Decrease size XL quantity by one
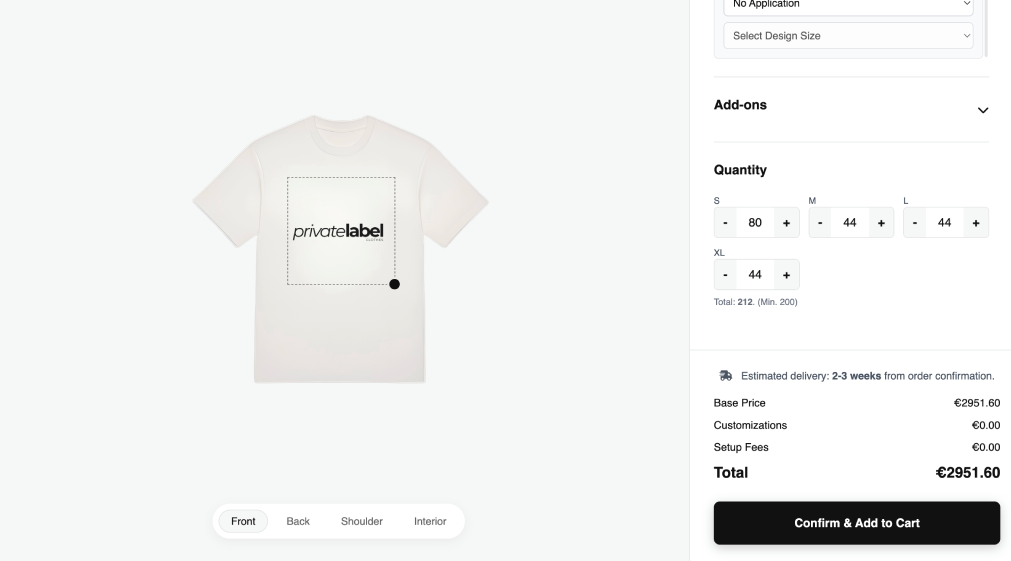The width and height of the screenshot is (1011, 561). (x=726, y=275)
